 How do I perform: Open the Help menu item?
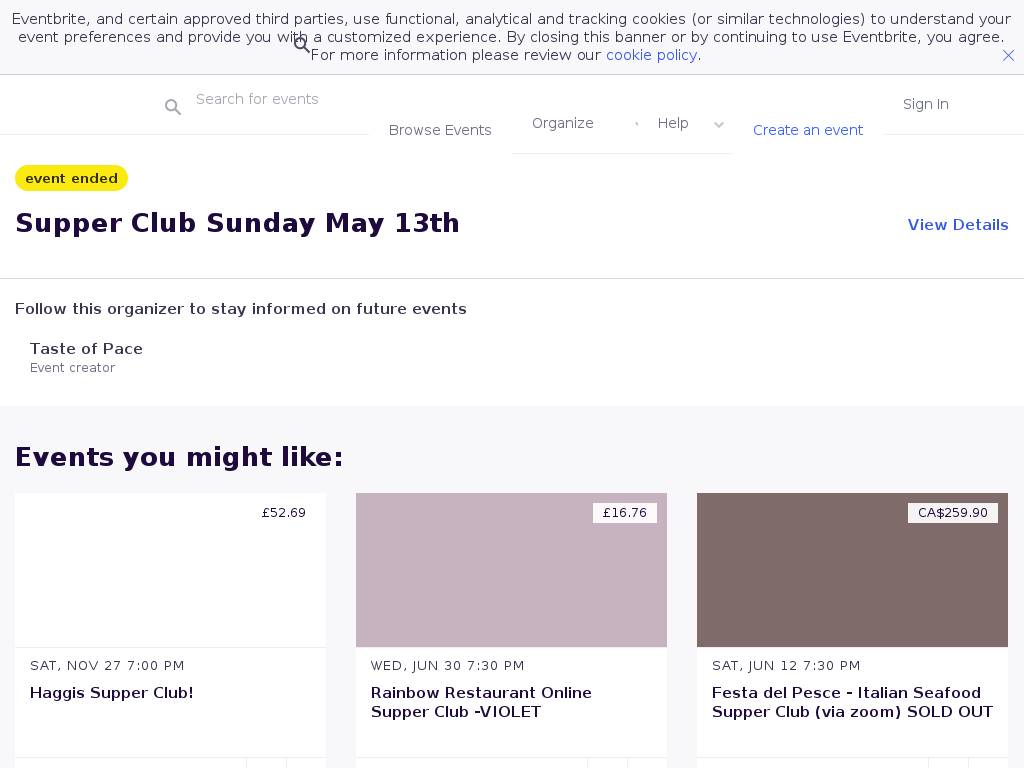click(x=673, y=123)
